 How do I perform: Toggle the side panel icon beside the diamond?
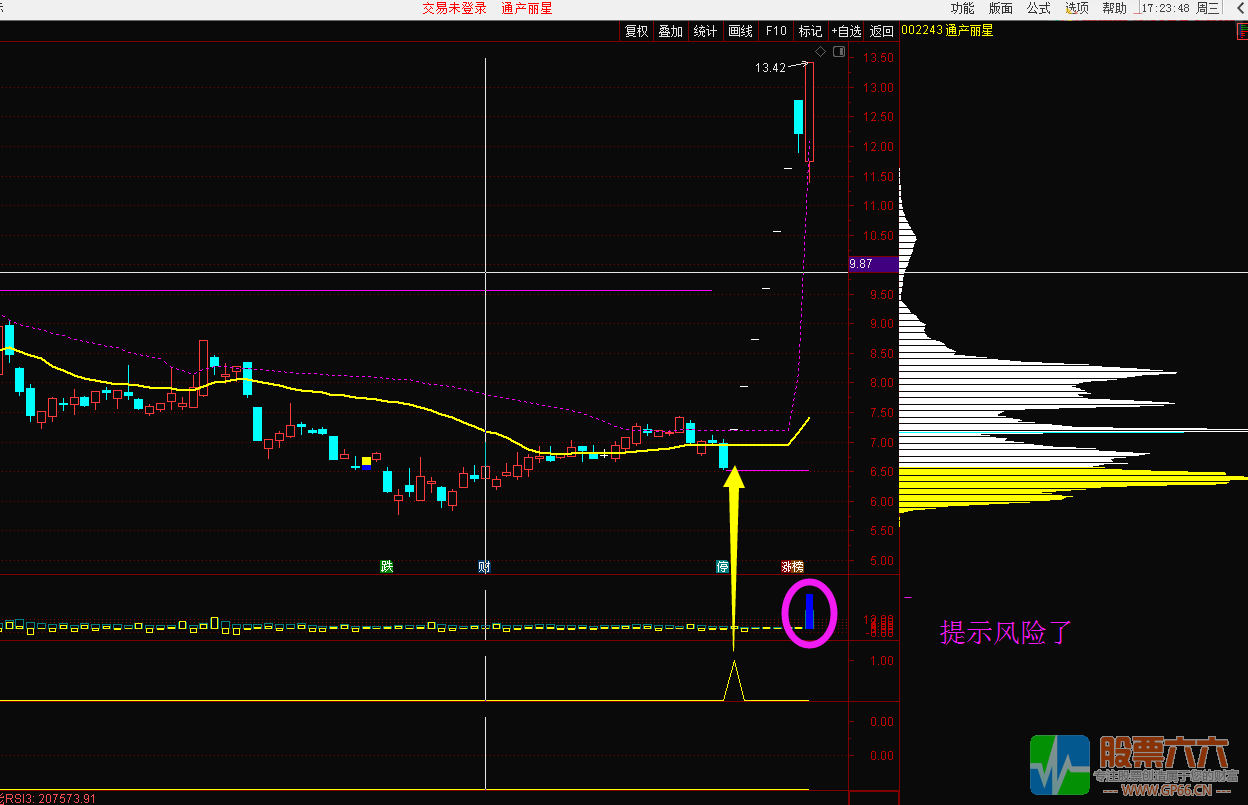click(839, 51)
